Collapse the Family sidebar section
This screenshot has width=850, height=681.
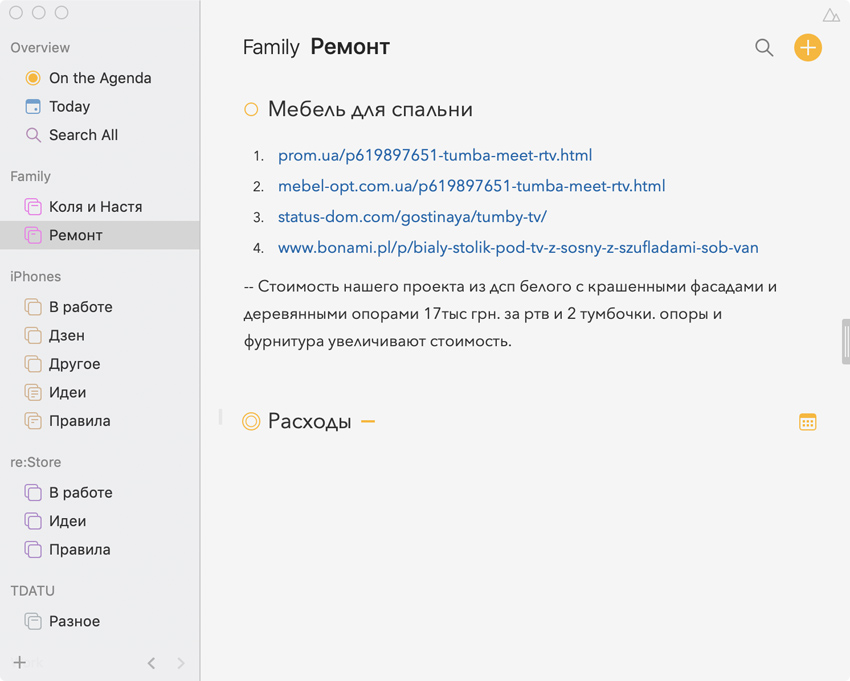[x=30, y=176]
